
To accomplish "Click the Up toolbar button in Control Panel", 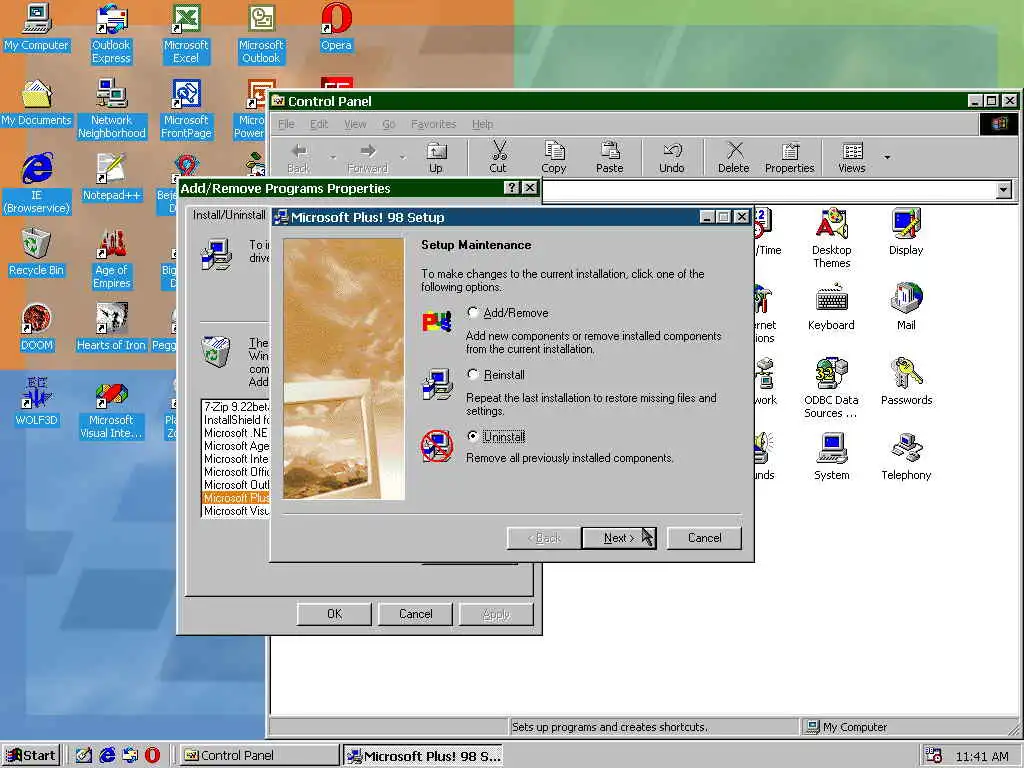I will (x=436, y=158).
